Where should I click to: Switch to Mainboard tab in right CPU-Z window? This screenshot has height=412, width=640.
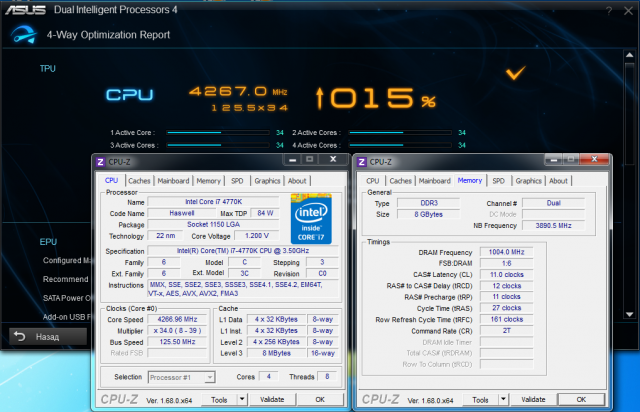tap(435, 181)
